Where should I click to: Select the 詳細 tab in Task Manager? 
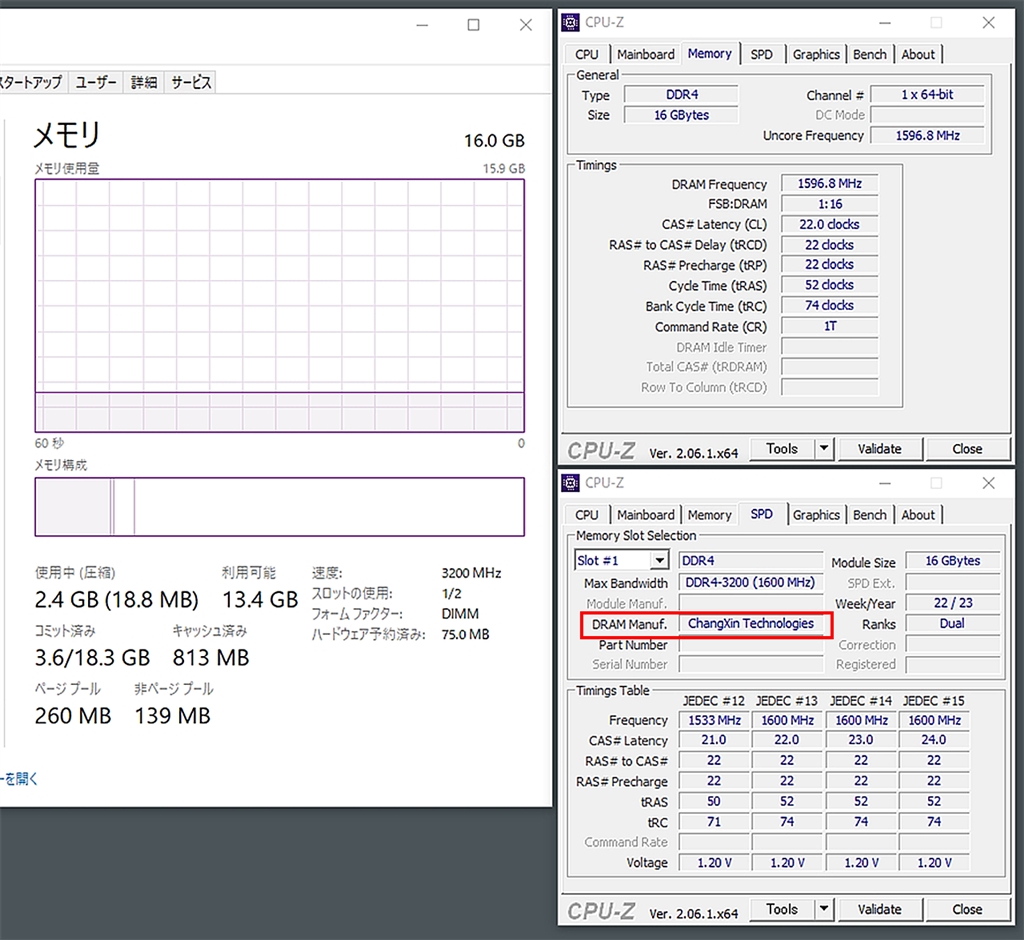(x=144, y=82)
